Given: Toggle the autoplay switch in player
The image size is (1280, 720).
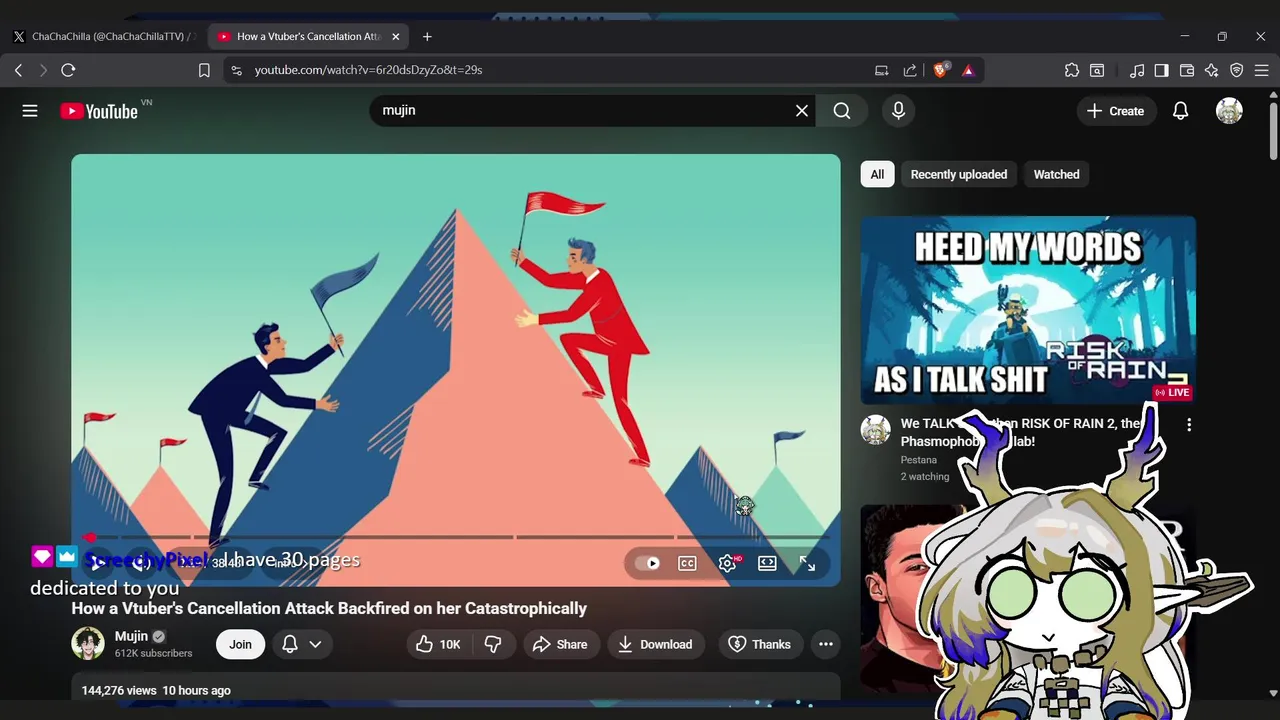Looking at the screenshot, I should 647,563.
